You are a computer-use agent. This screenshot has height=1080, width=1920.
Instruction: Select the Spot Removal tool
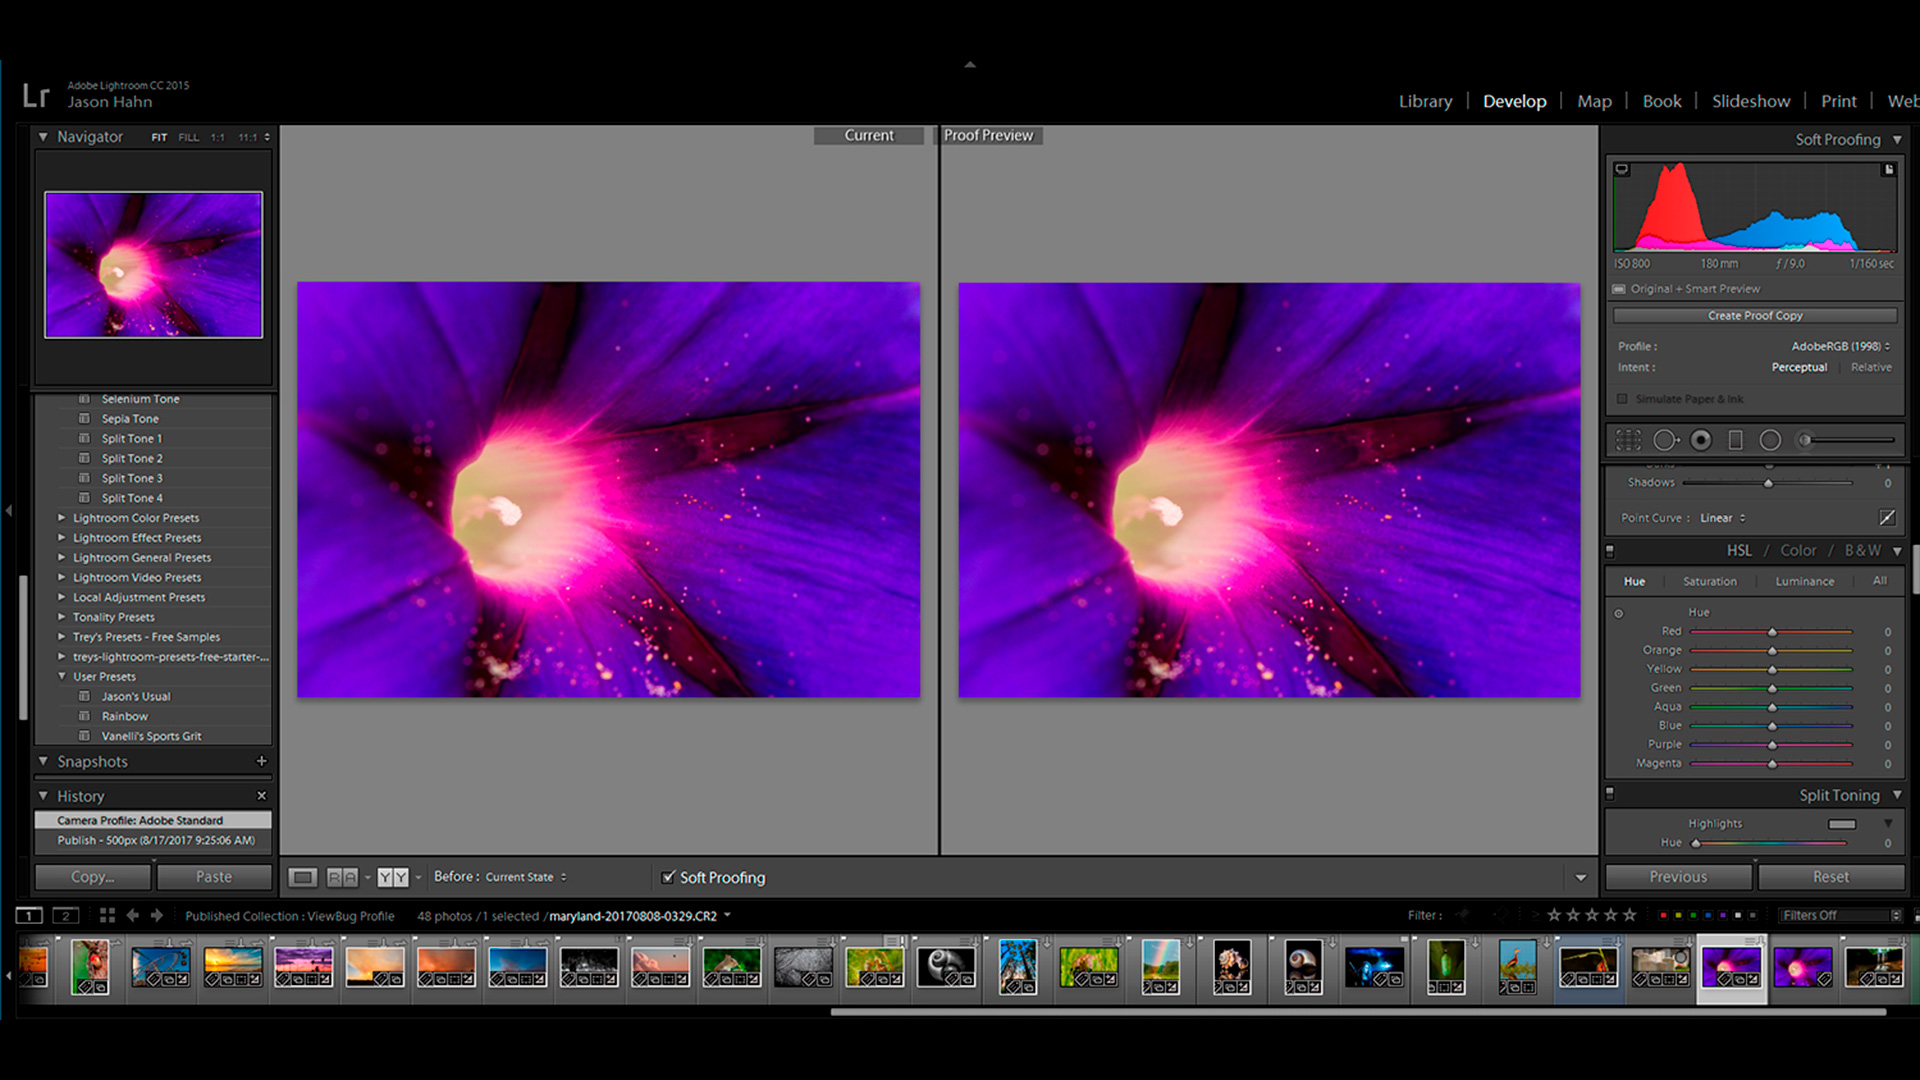[1665, 440]
